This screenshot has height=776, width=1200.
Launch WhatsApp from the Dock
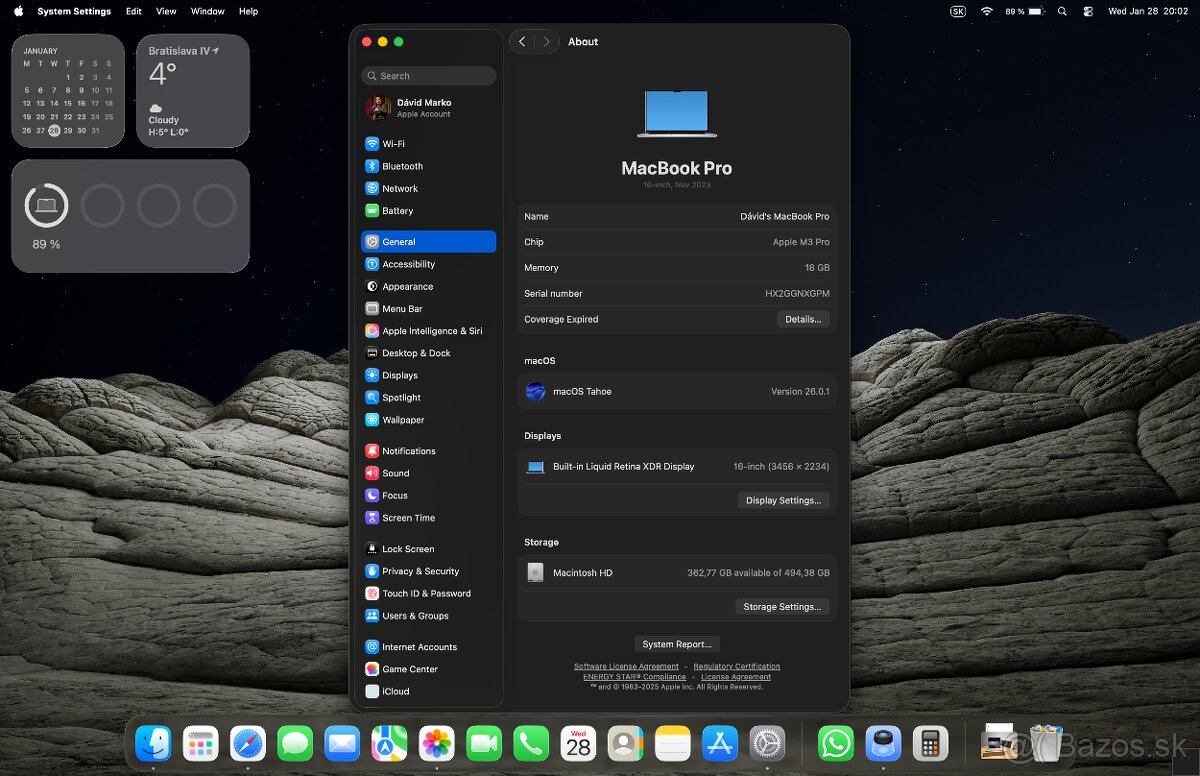coord(835,743)
